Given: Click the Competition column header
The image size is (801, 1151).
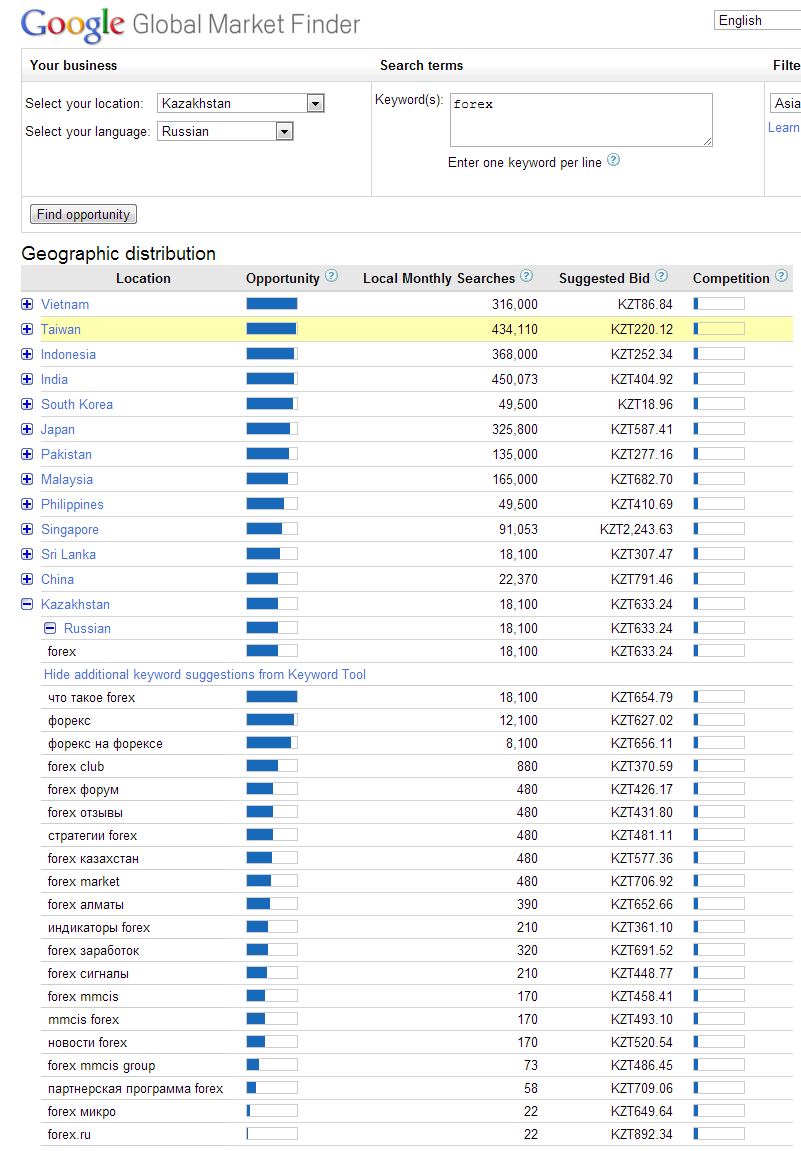Looking at the screenshot, I should tap(731, 278).
